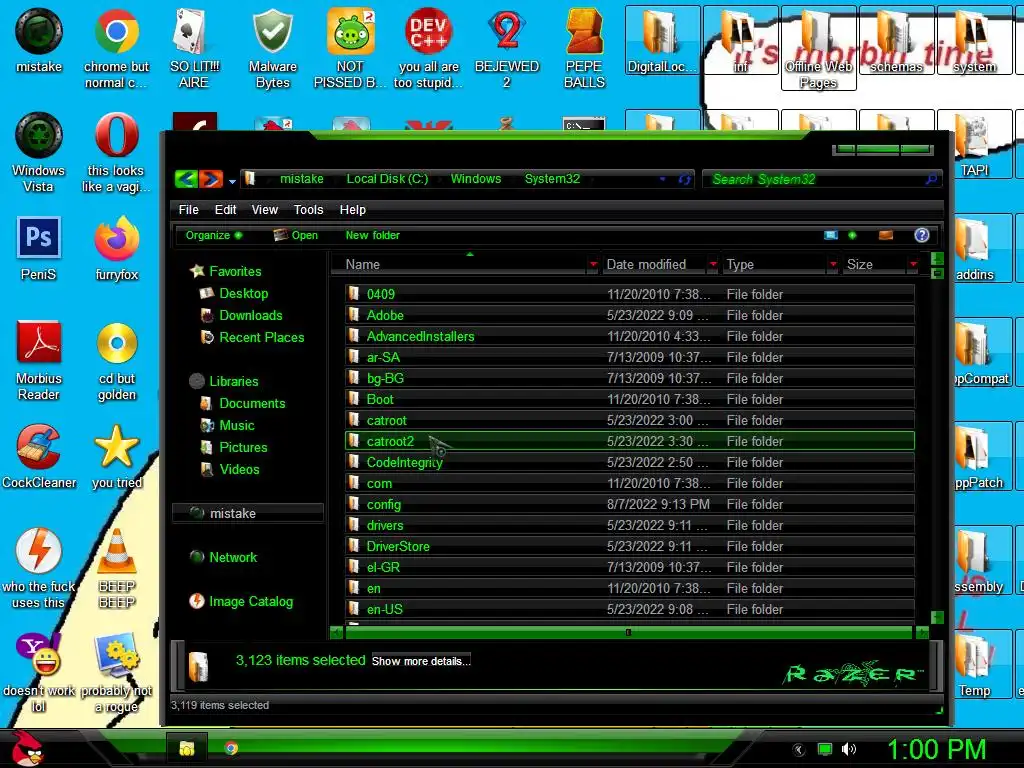
Task: Click the green Back arrow in Explorer
Action: [x=186, y=178]
